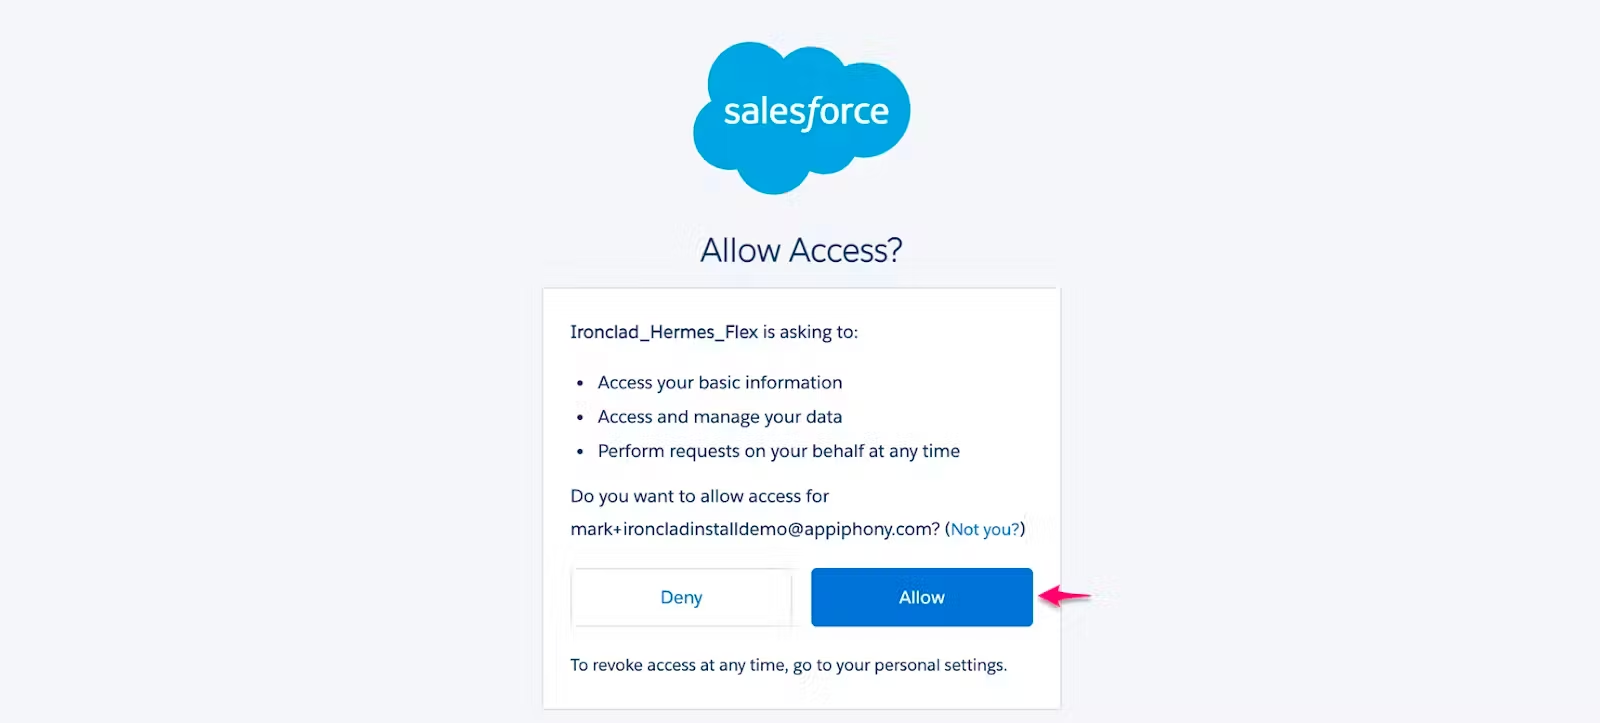Viewport: 1600px width, 723px height.
Task: Select 'Access and manage your data' permission text
Action: coord(720,417)
